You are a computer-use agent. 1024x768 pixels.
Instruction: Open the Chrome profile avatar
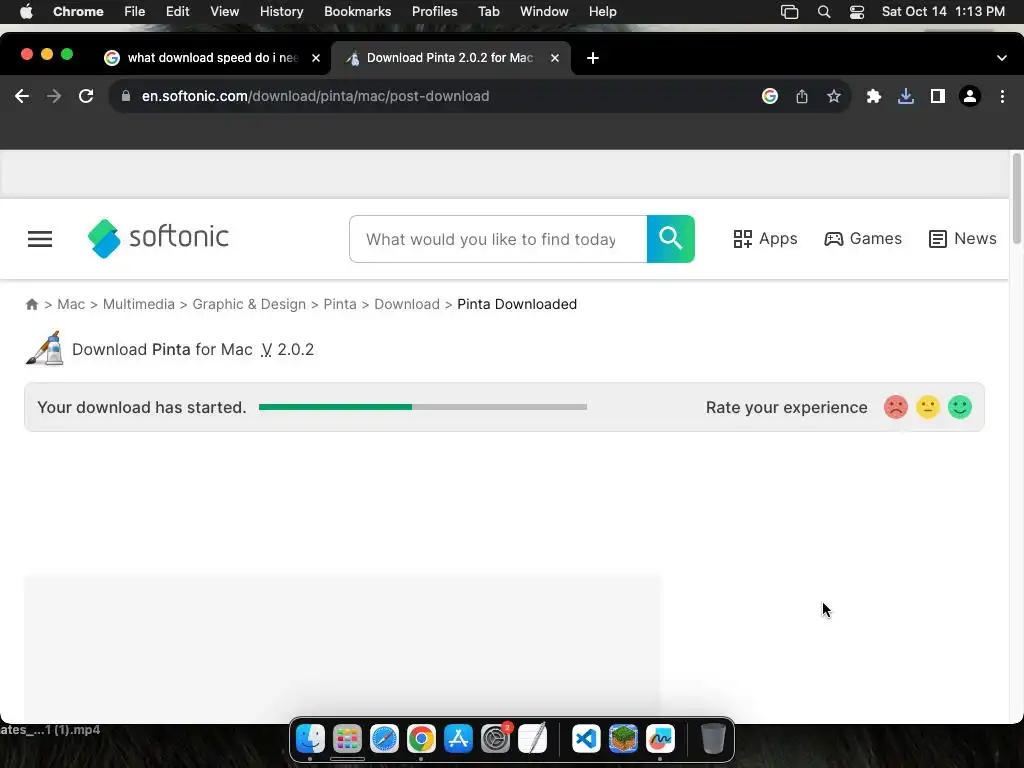click(x=970, y=96)
